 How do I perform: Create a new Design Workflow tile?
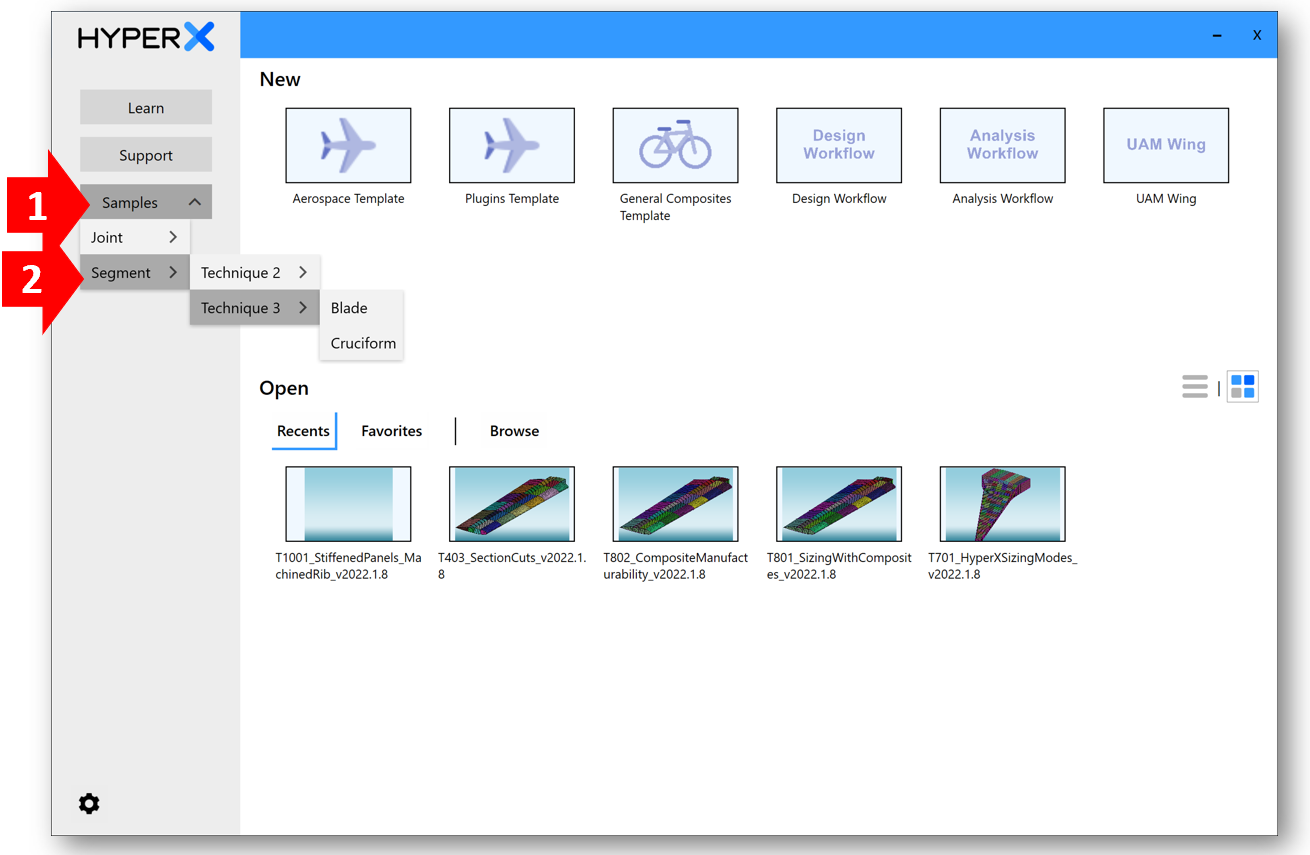pos(839,146)
